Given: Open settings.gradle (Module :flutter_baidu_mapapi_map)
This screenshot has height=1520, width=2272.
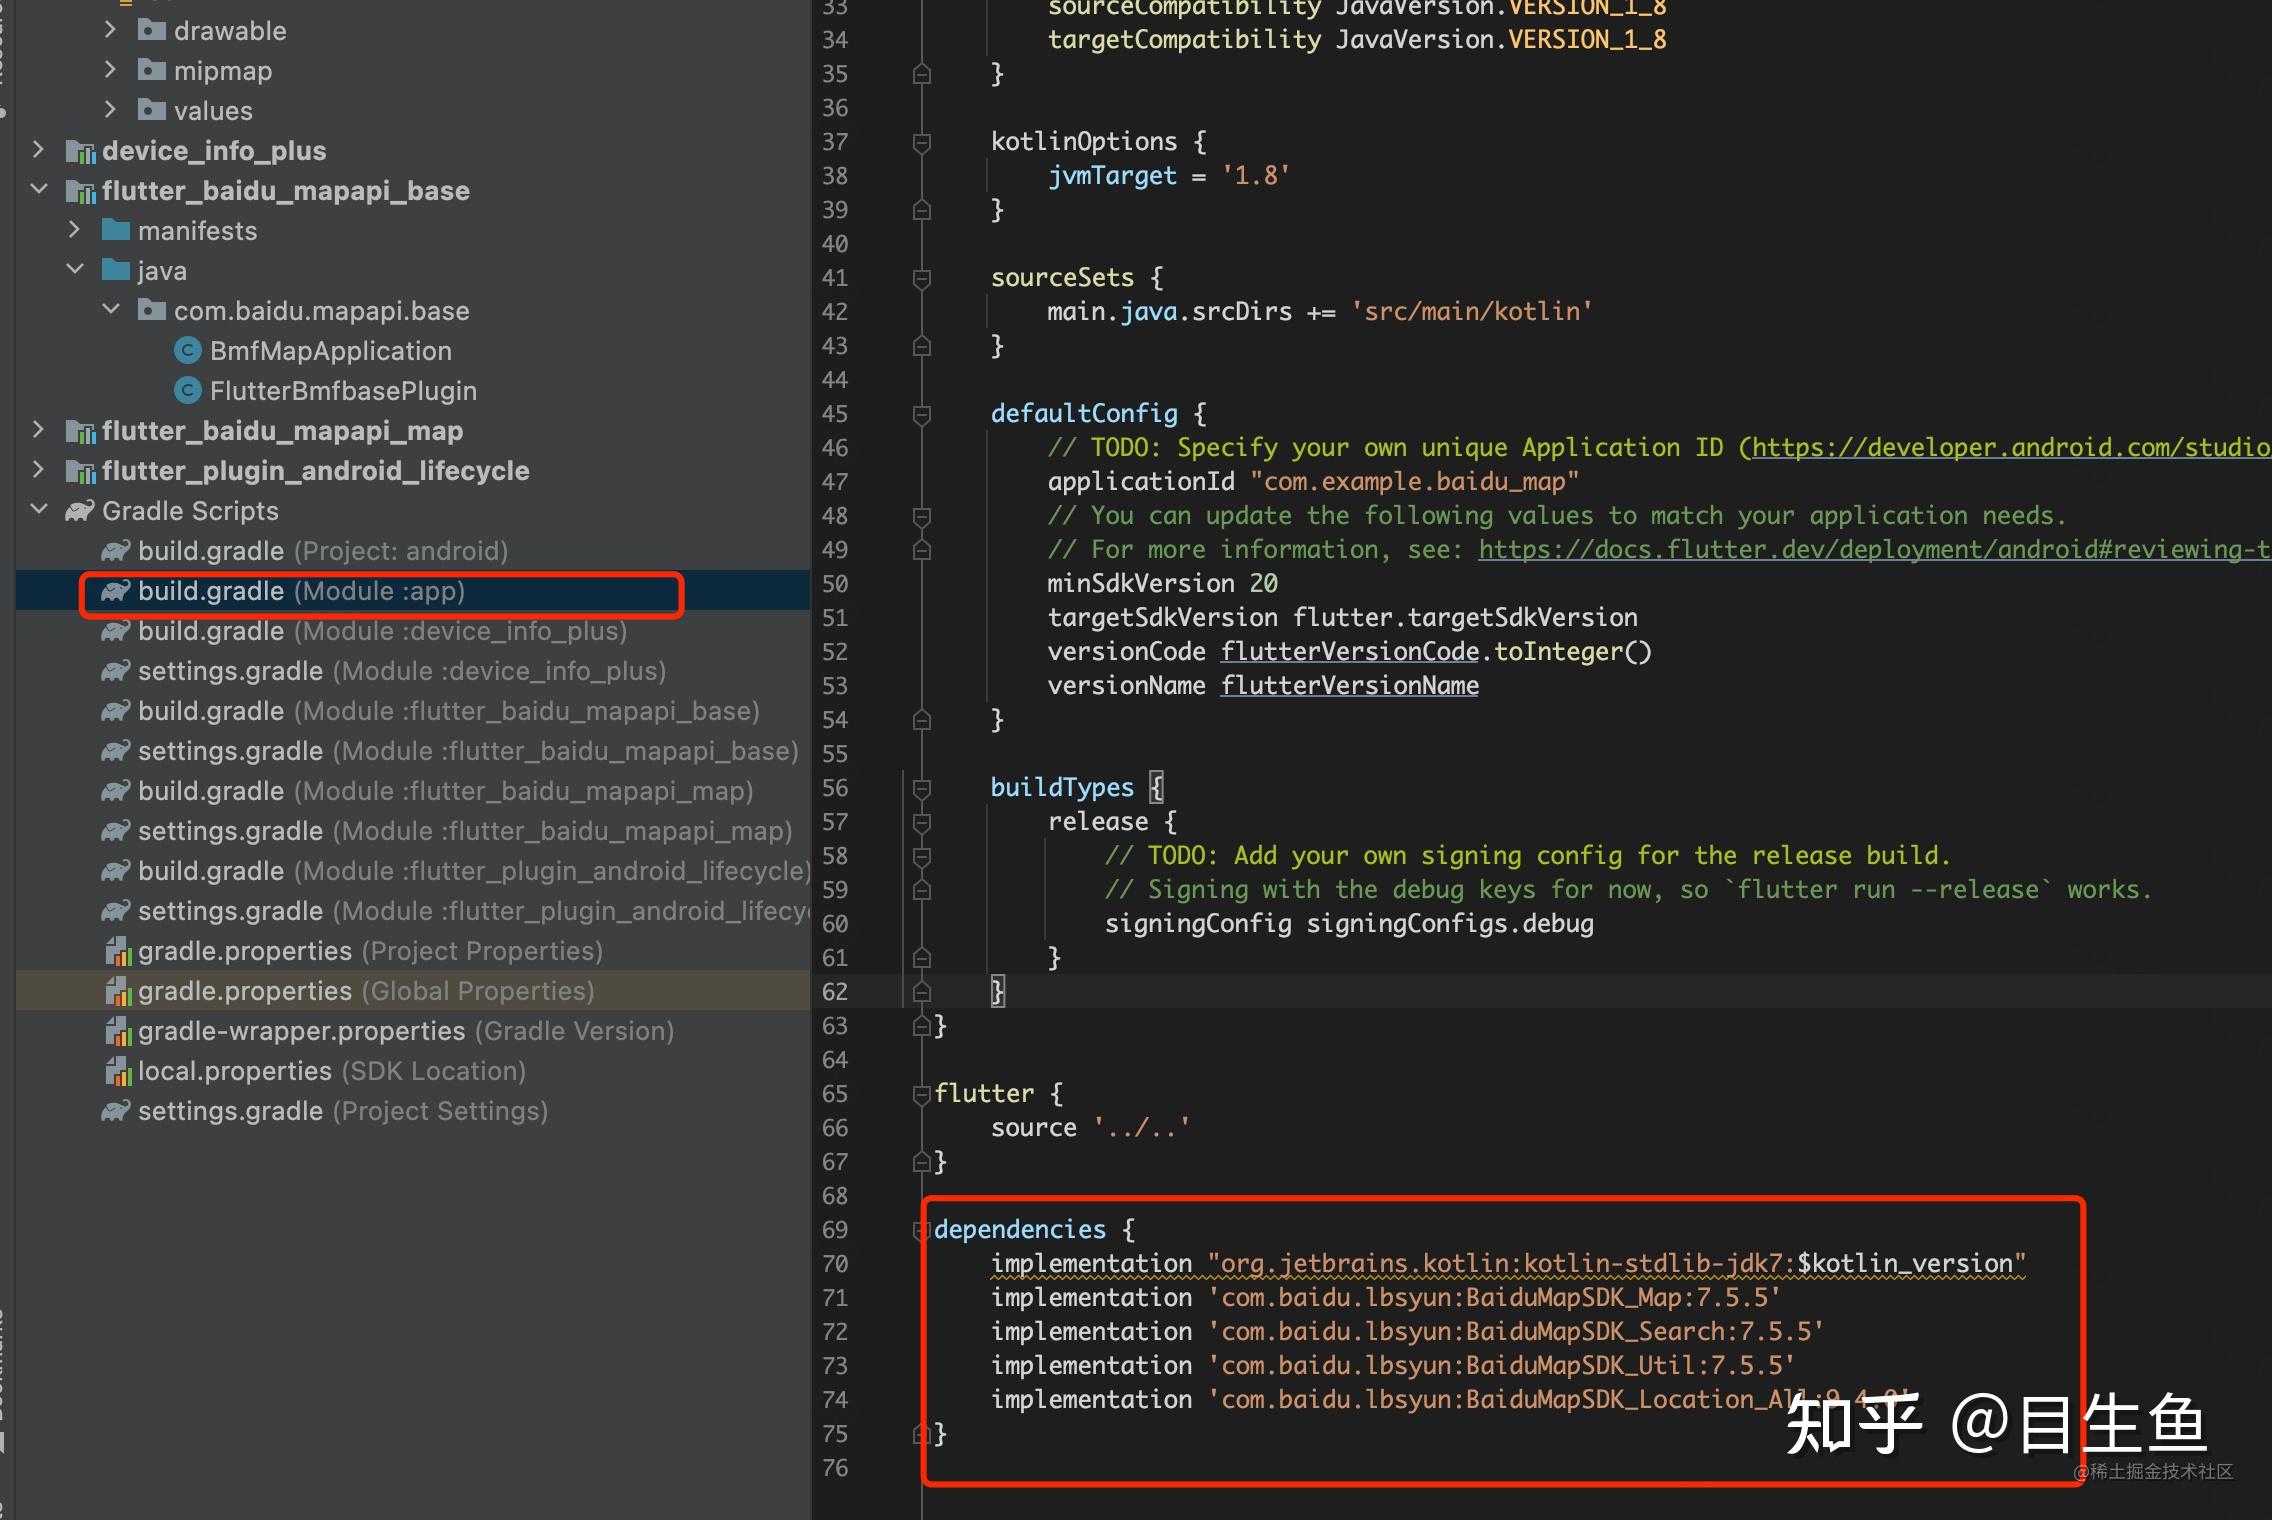Looking at the screenshot, I should [465, 831].
